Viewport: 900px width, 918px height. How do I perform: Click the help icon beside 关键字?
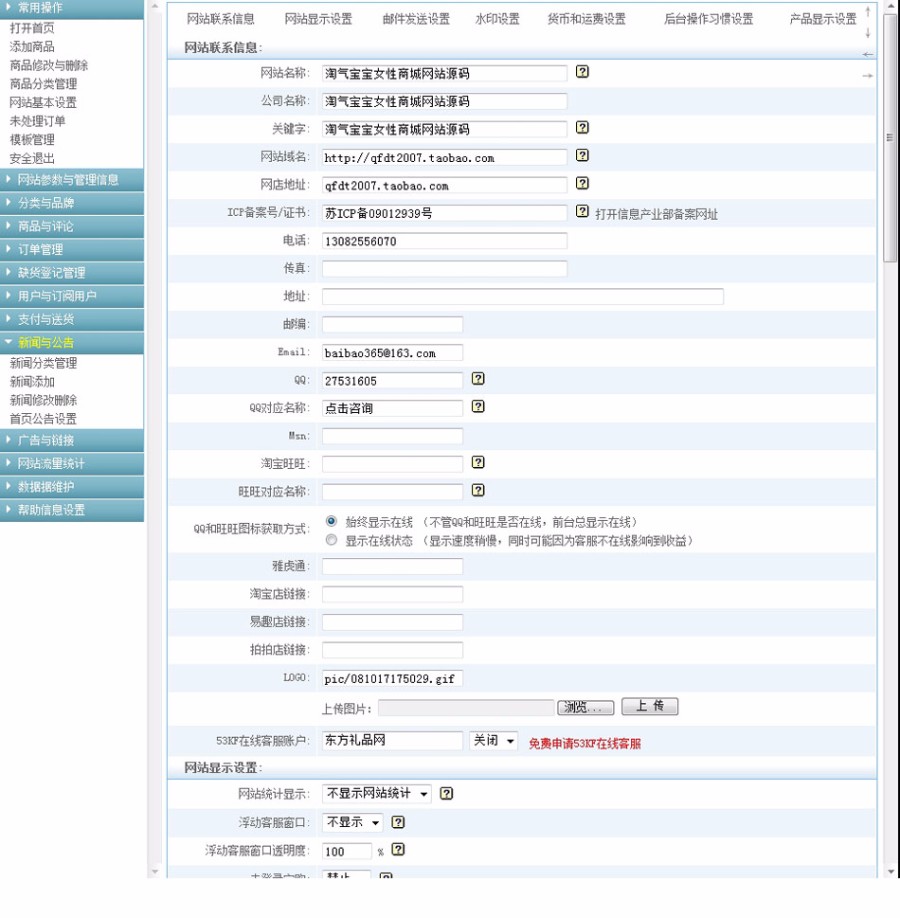tap(581, 128)
